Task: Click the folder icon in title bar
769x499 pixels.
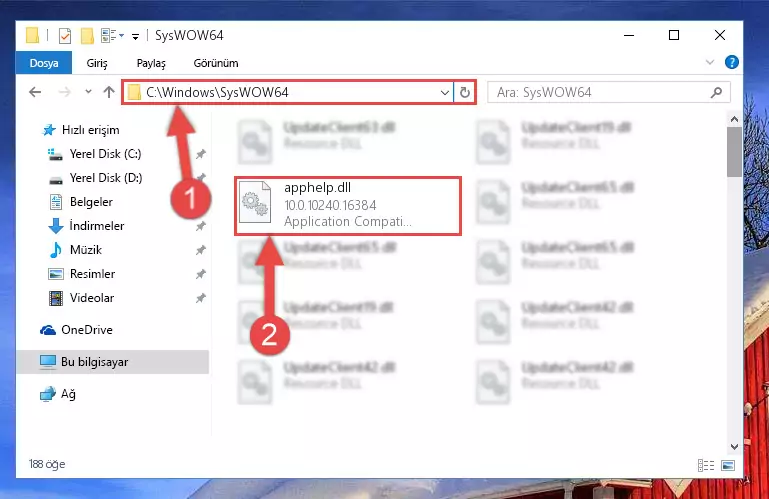Action: click(x=32, y=35)
